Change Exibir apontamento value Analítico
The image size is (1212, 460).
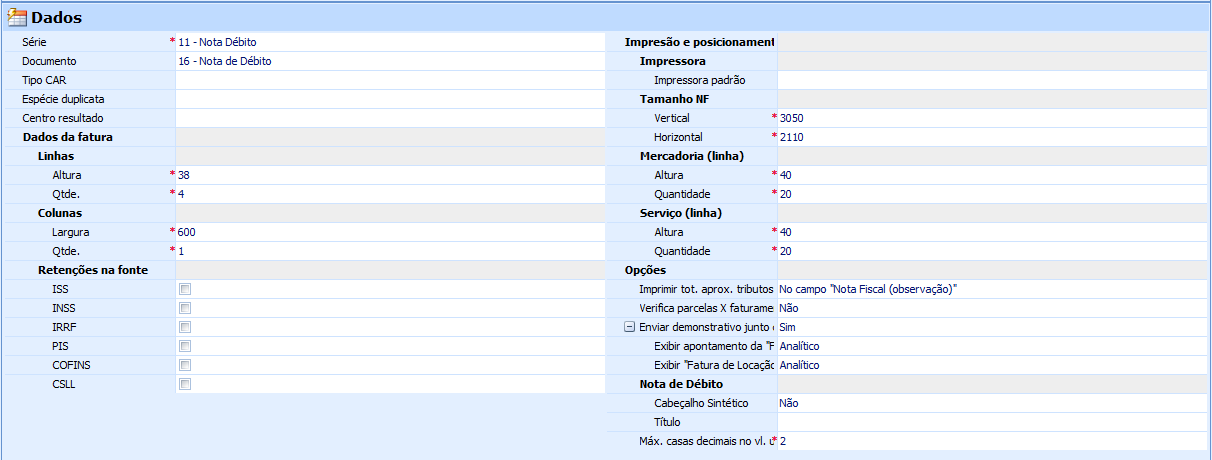992,346
